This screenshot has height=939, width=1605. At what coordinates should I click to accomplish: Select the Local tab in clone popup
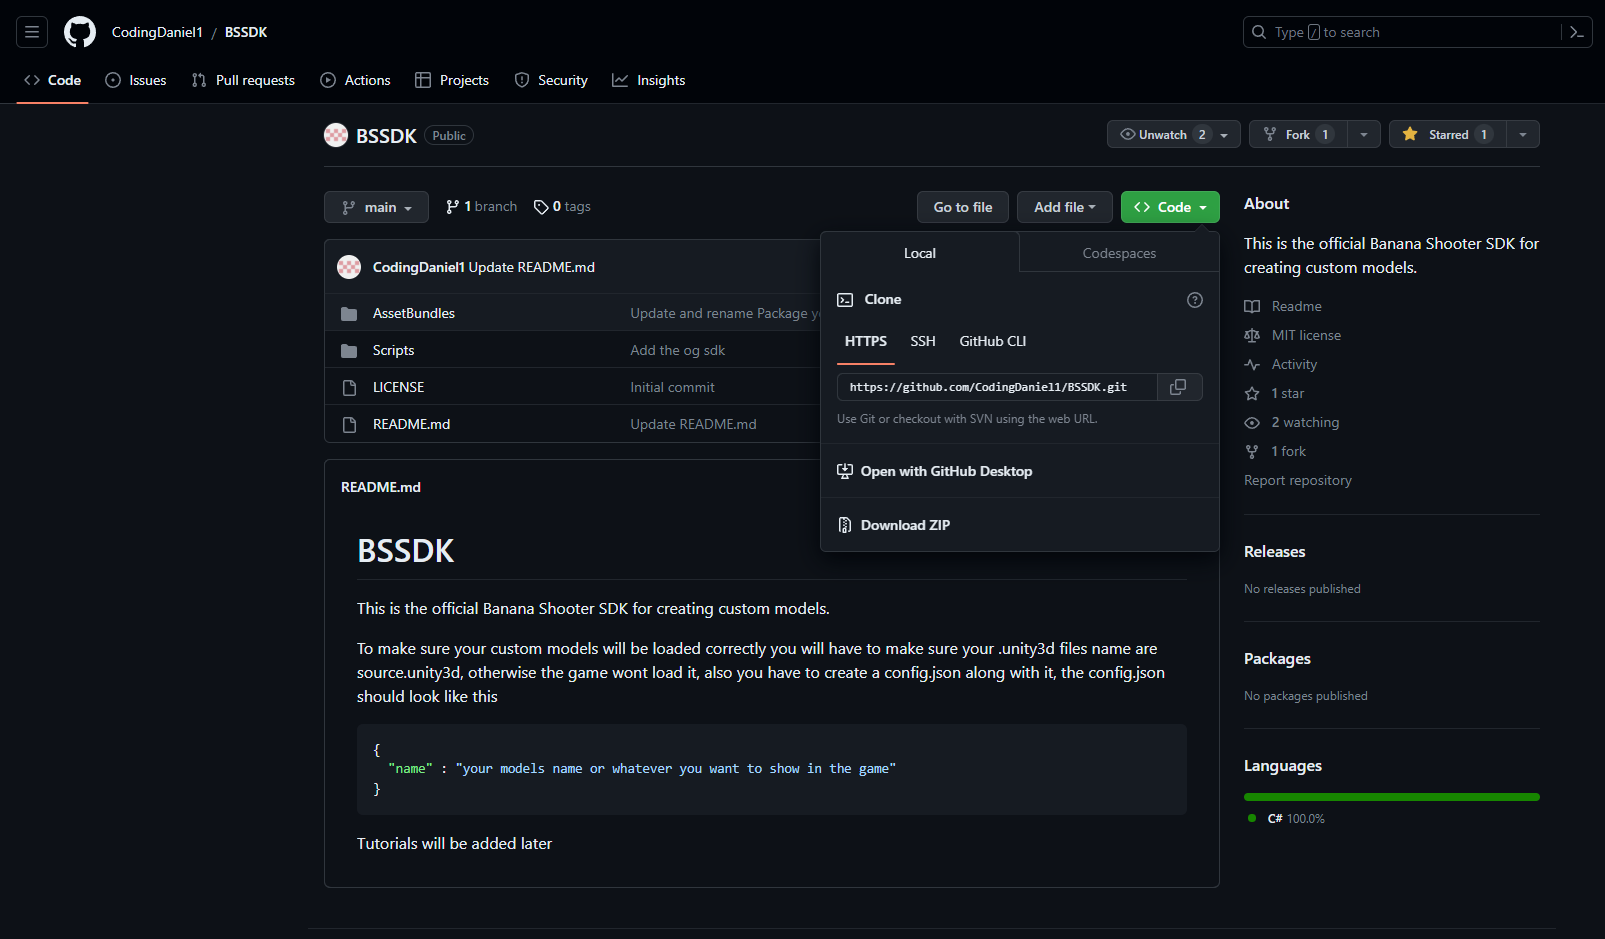click(920, 253)
